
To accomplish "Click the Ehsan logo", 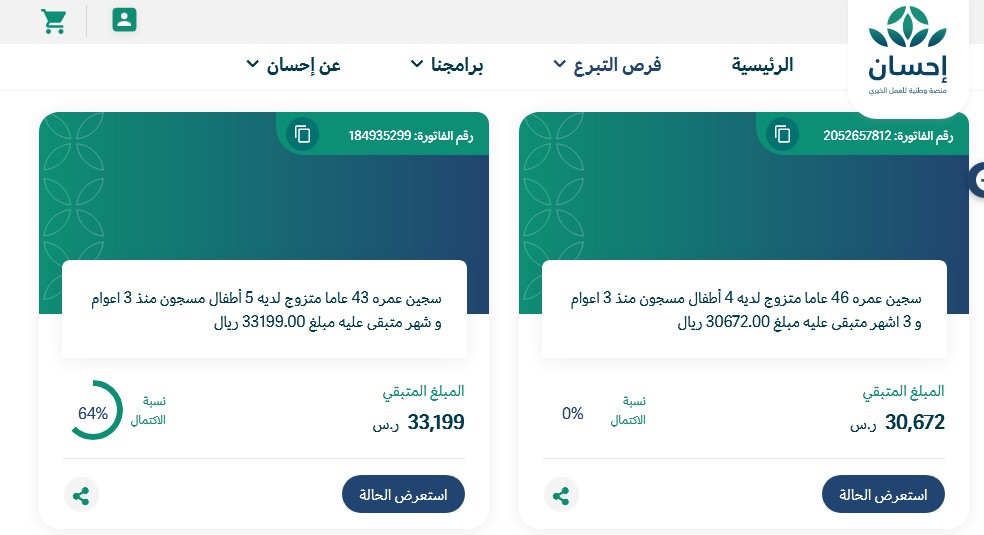I will (907, 51).
